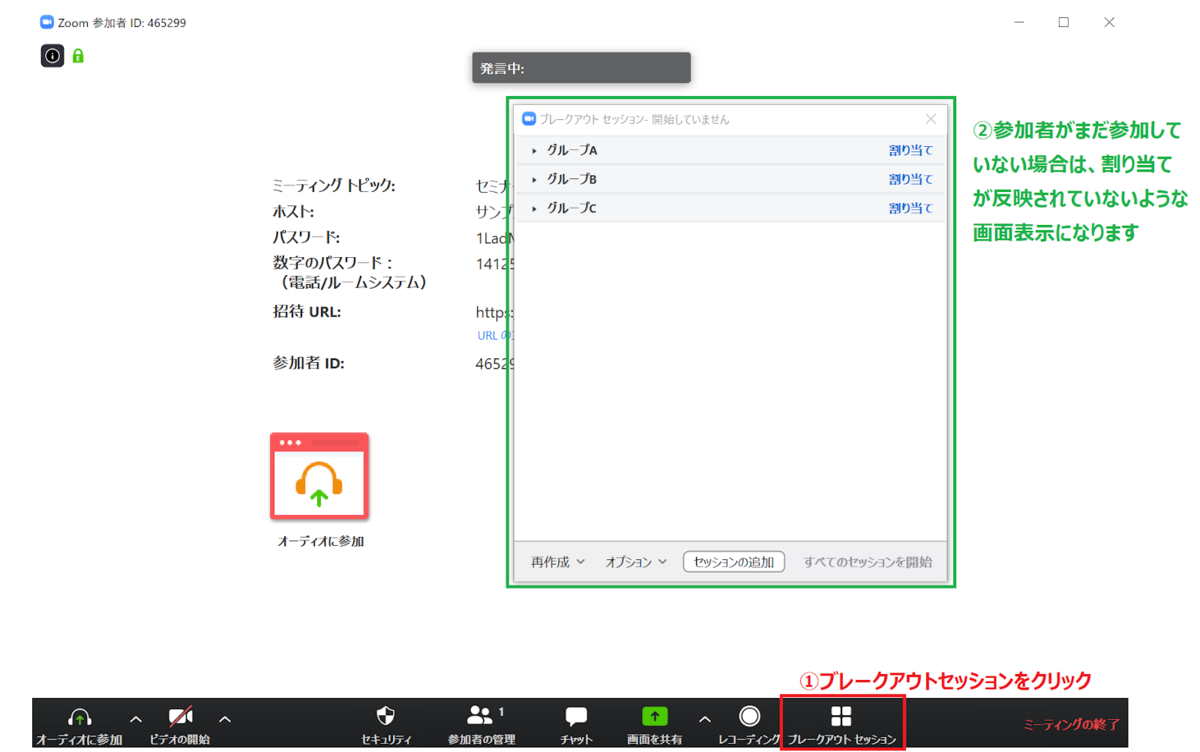The height and width of the screenshot is (752, 1200).
Task: Click the large オーディオに参加 thumbnail
Action: click(320, 477)
